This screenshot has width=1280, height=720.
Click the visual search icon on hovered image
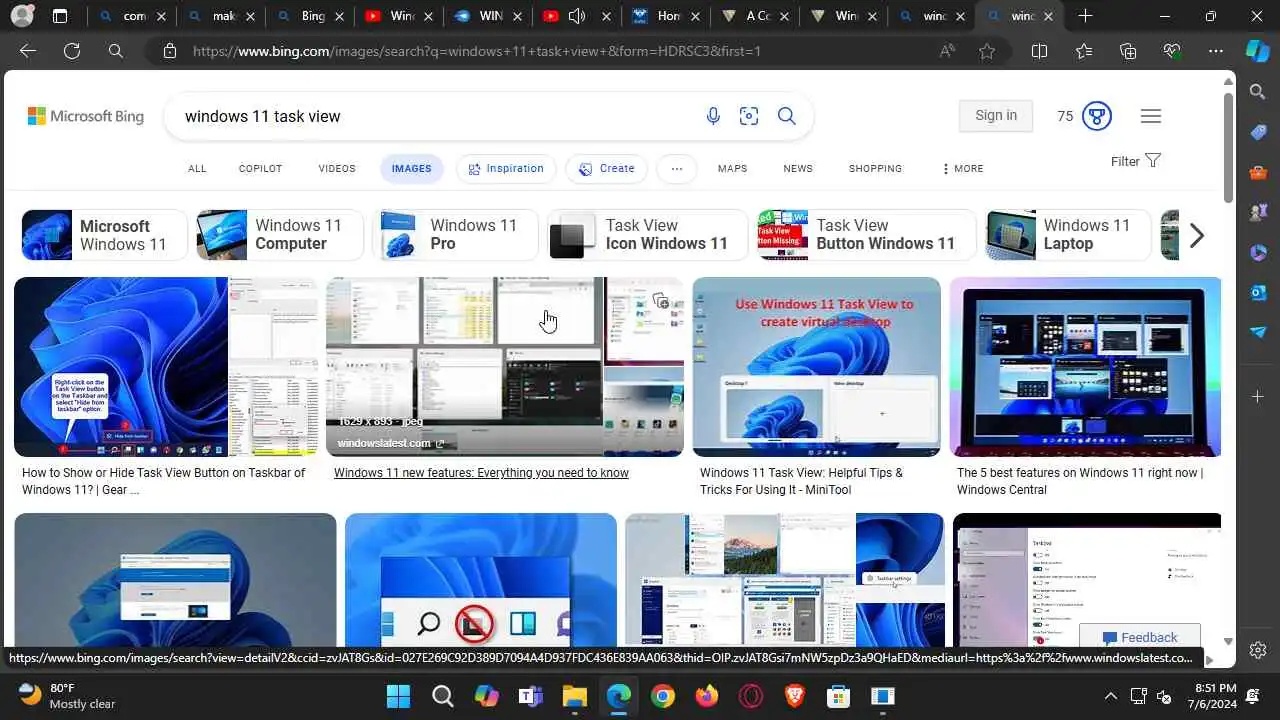tap(661, 300)
